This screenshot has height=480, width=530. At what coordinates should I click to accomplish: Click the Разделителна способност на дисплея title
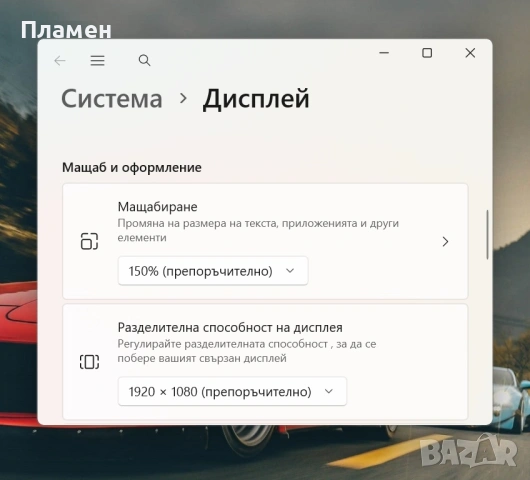point(230,327)
